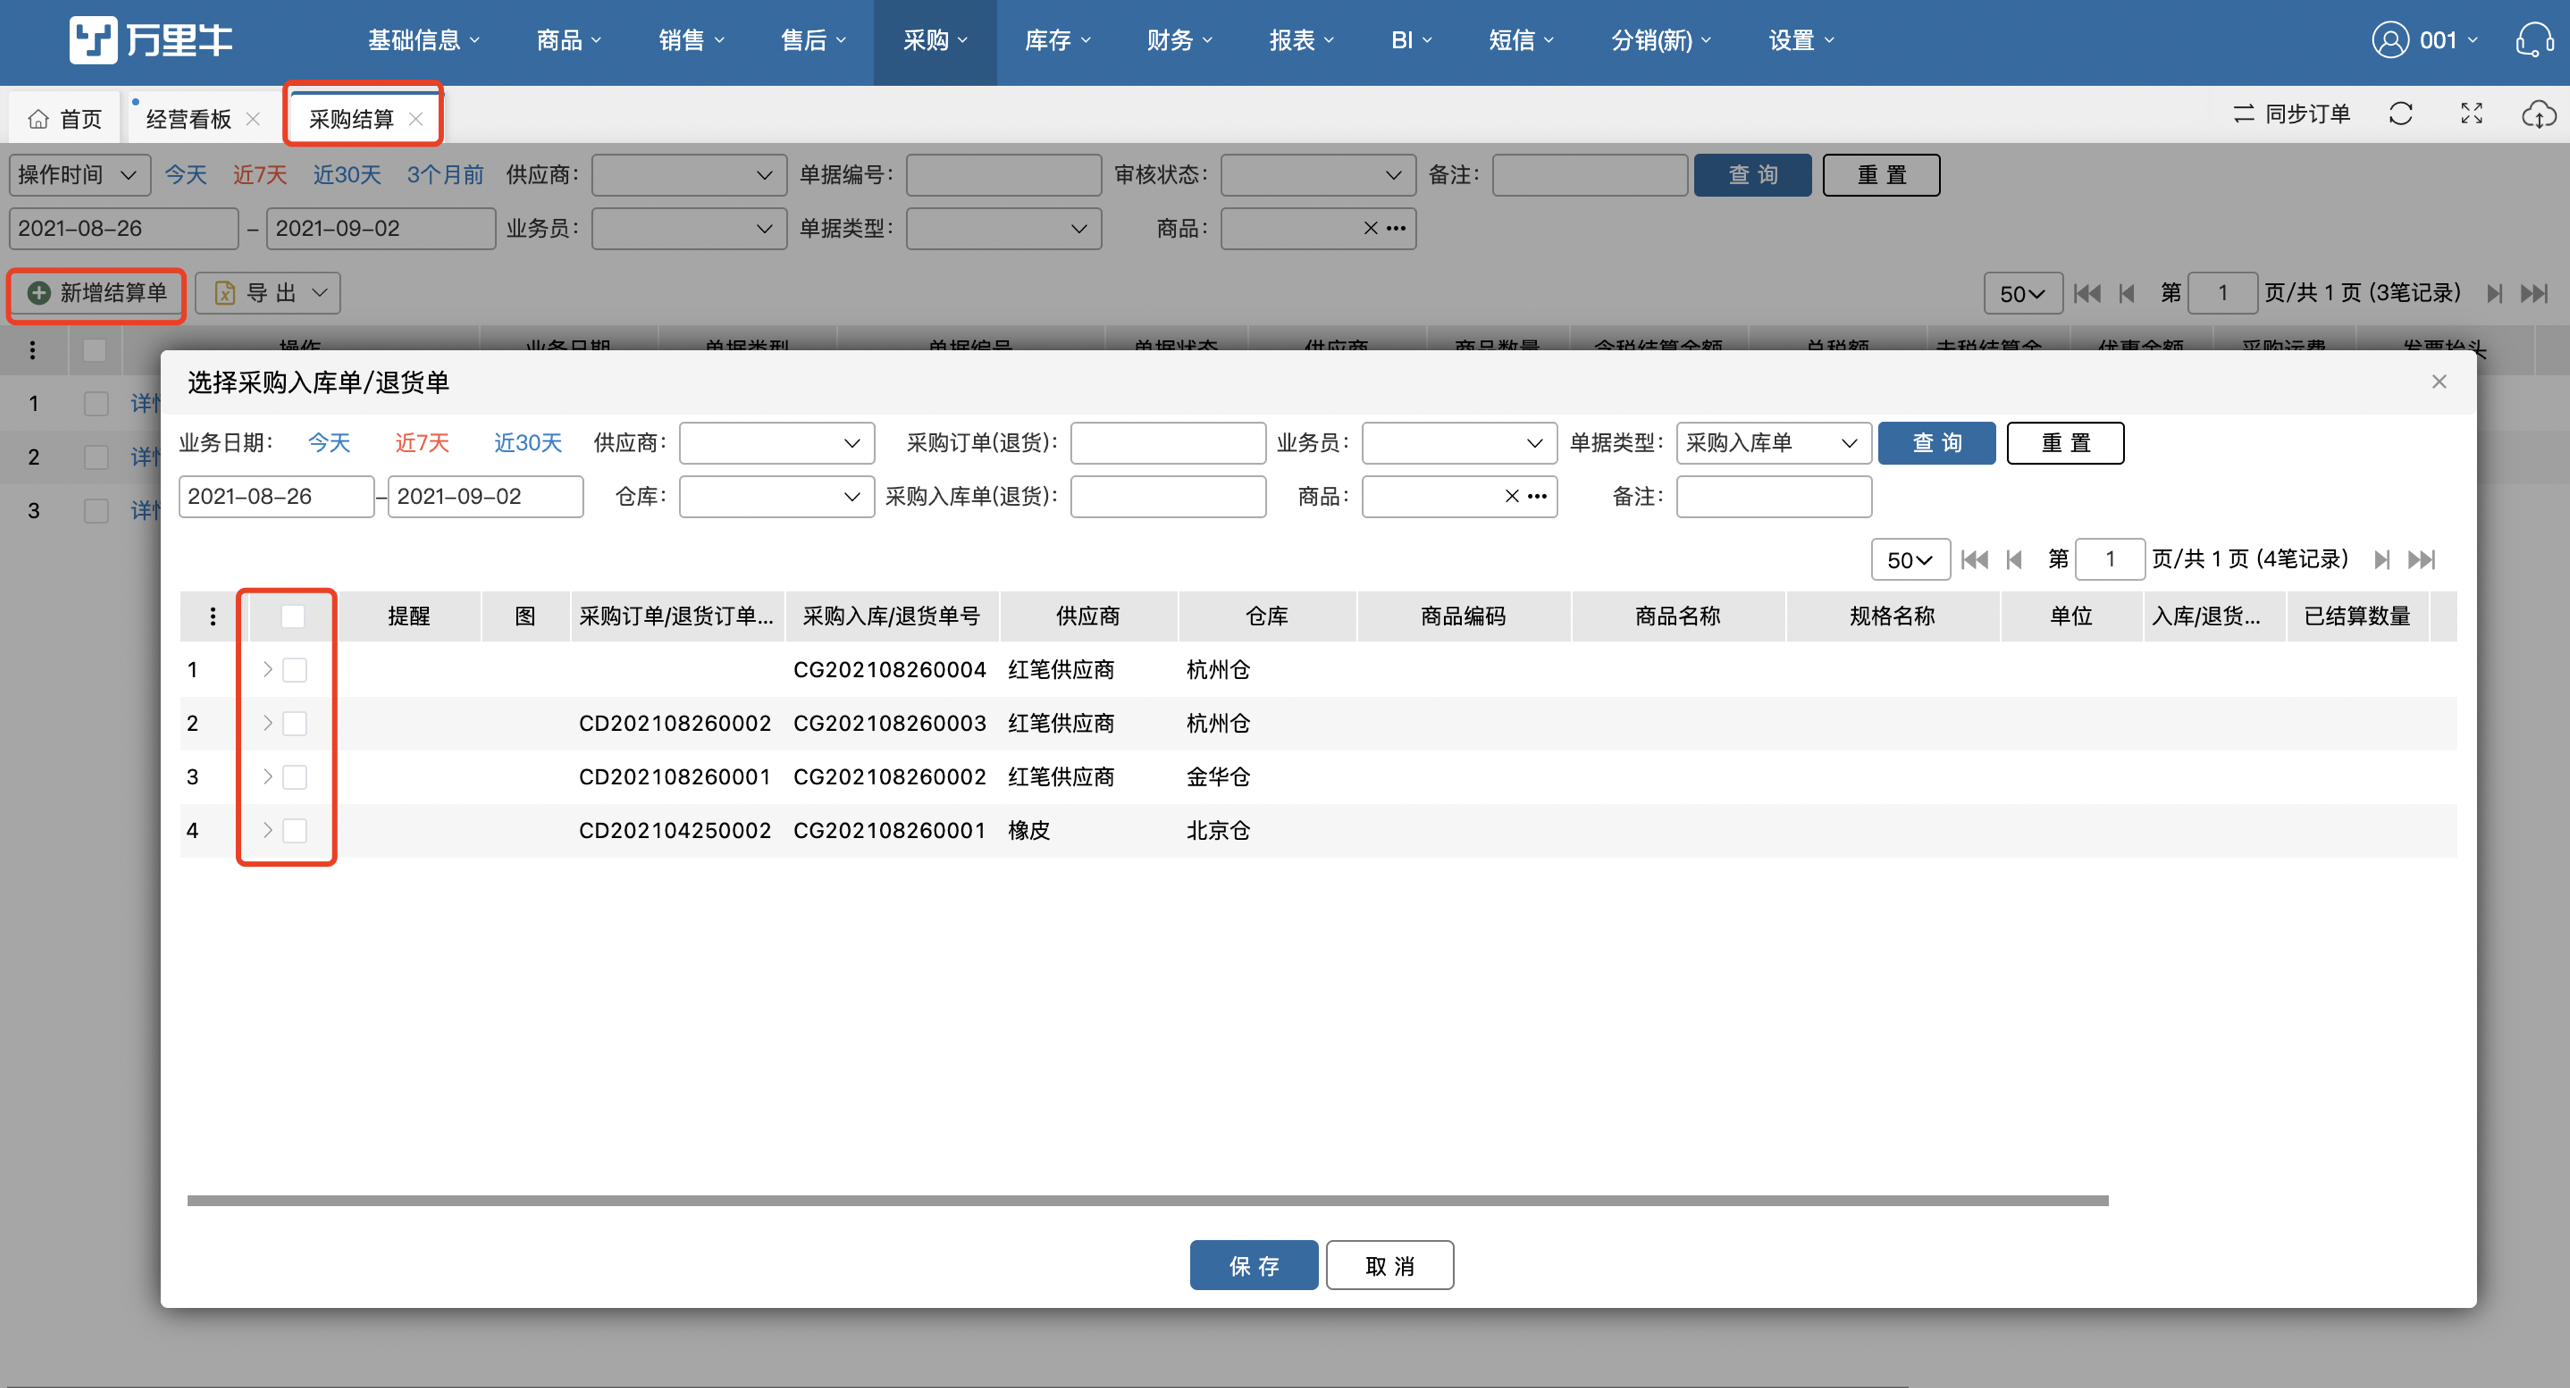This screenshot has height=1388, width=2570.
Task: Click dialog 查询 button
Action: coord(1937,443)
